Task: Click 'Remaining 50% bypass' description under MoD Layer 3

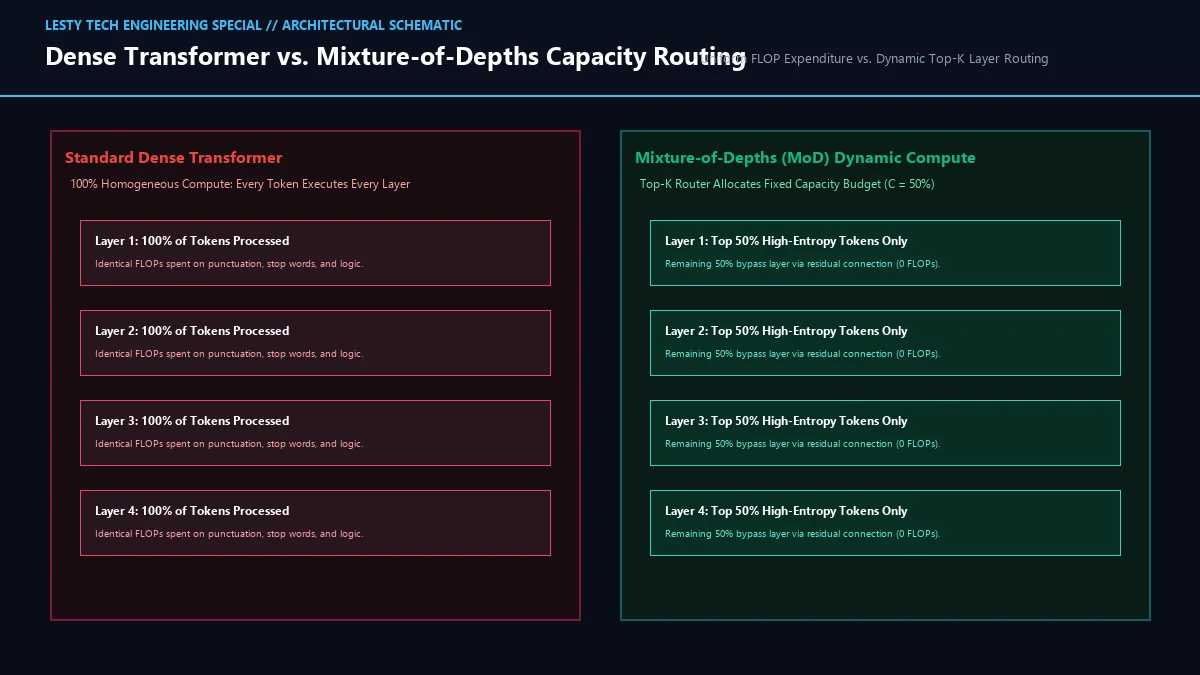Action: (x=803, y=444)
